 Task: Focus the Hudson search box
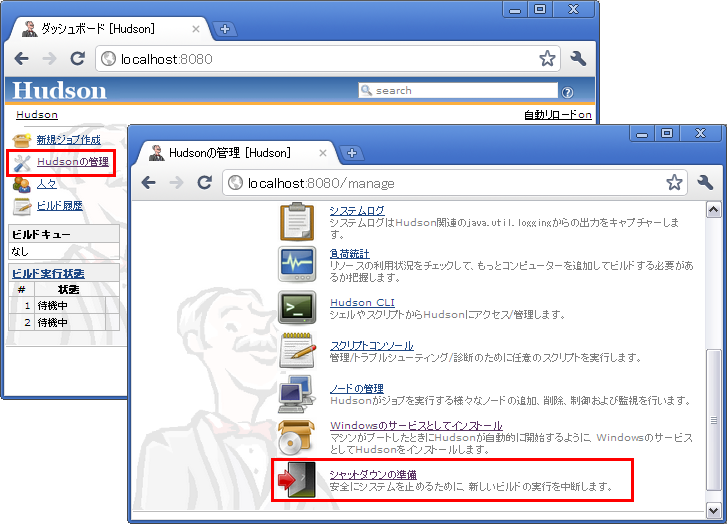[458, 90]
